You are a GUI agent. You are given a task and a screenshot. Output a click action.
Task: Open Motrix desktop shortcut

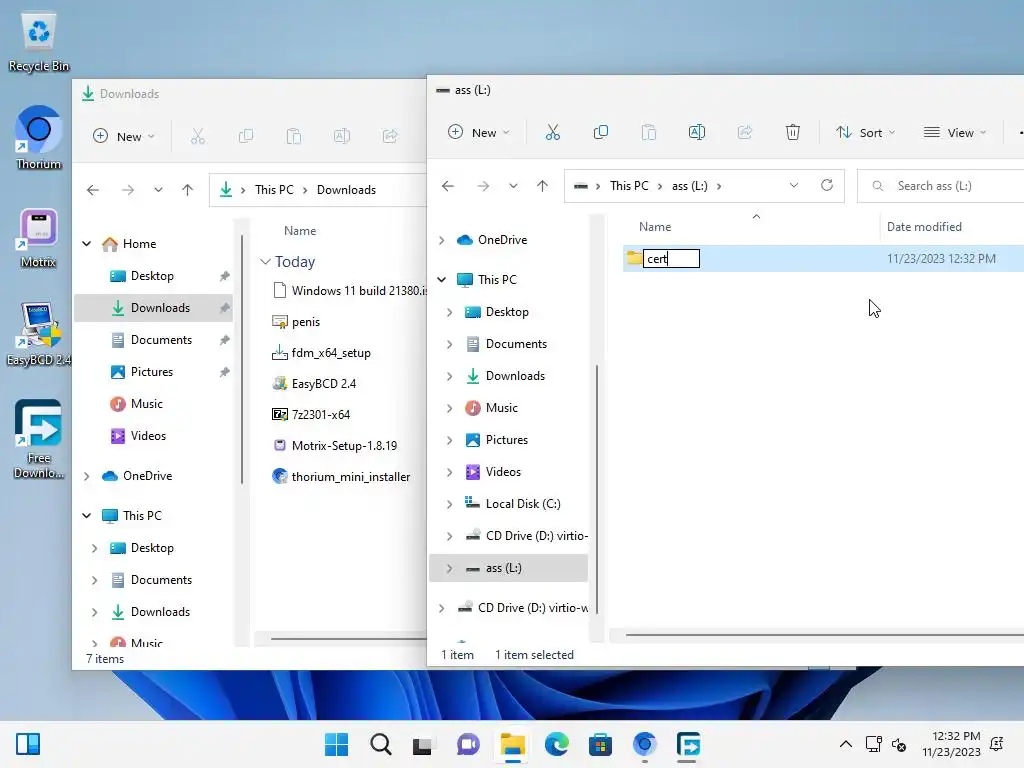pos(39,238)
